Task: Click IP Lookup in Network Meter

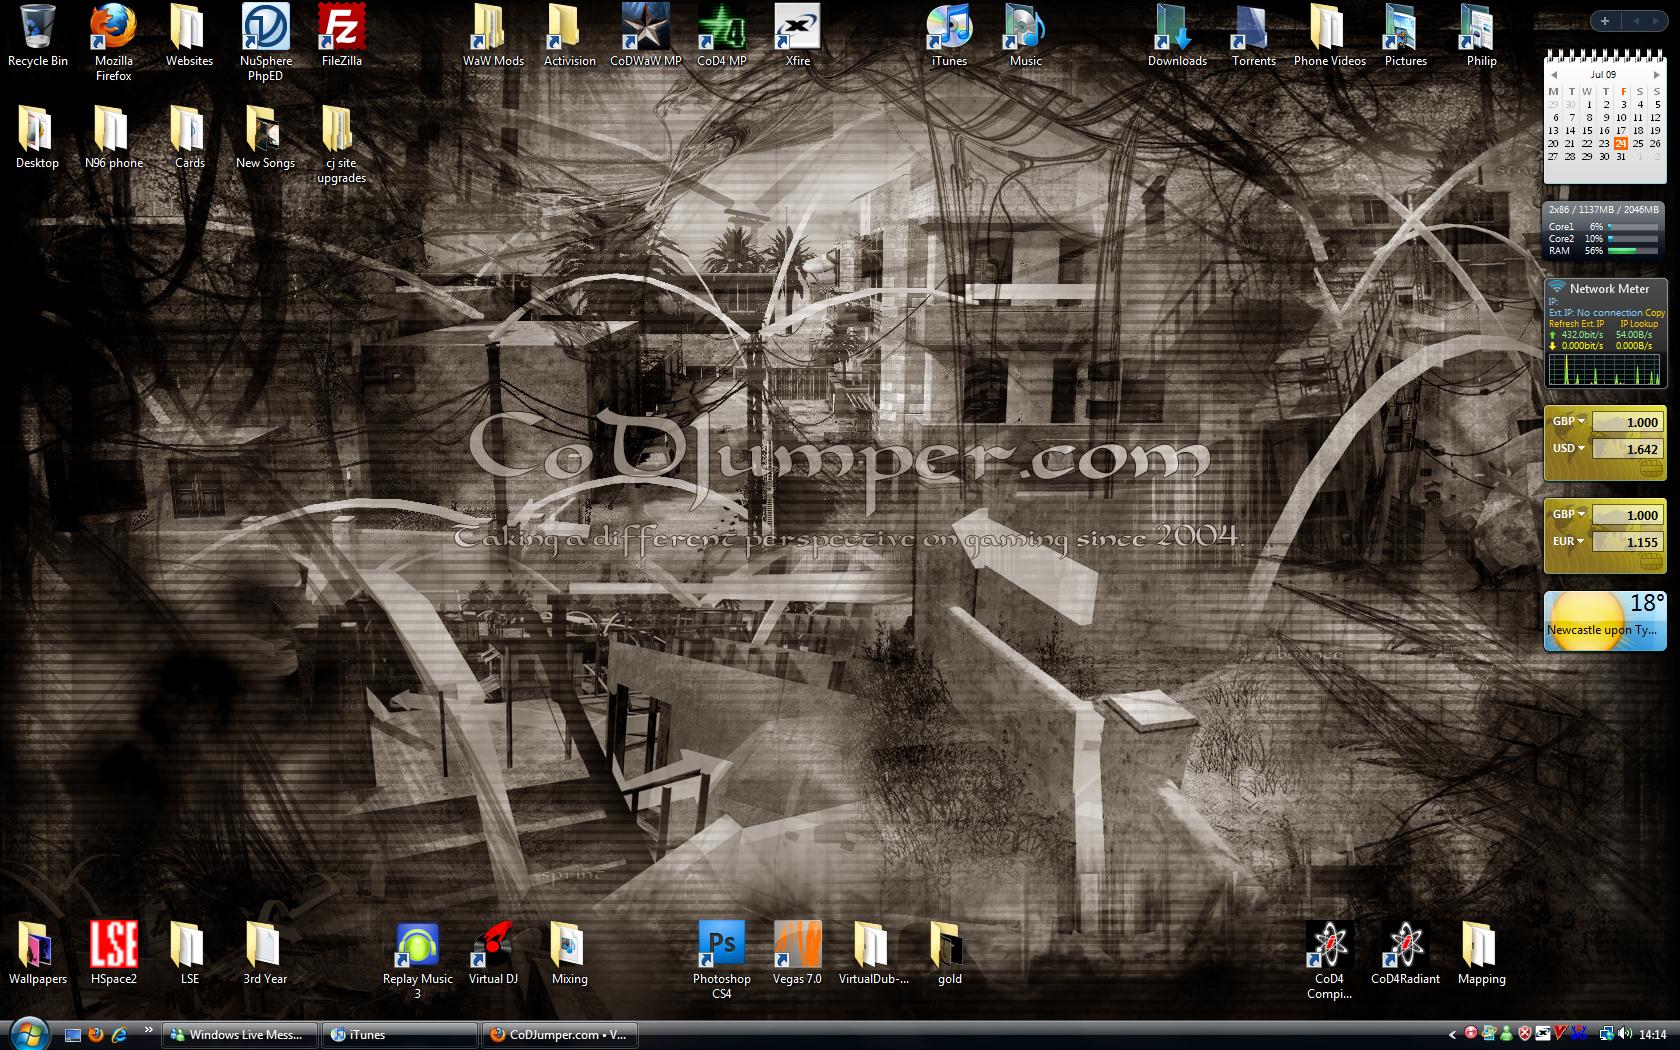Action: [x=1639, y=324]
